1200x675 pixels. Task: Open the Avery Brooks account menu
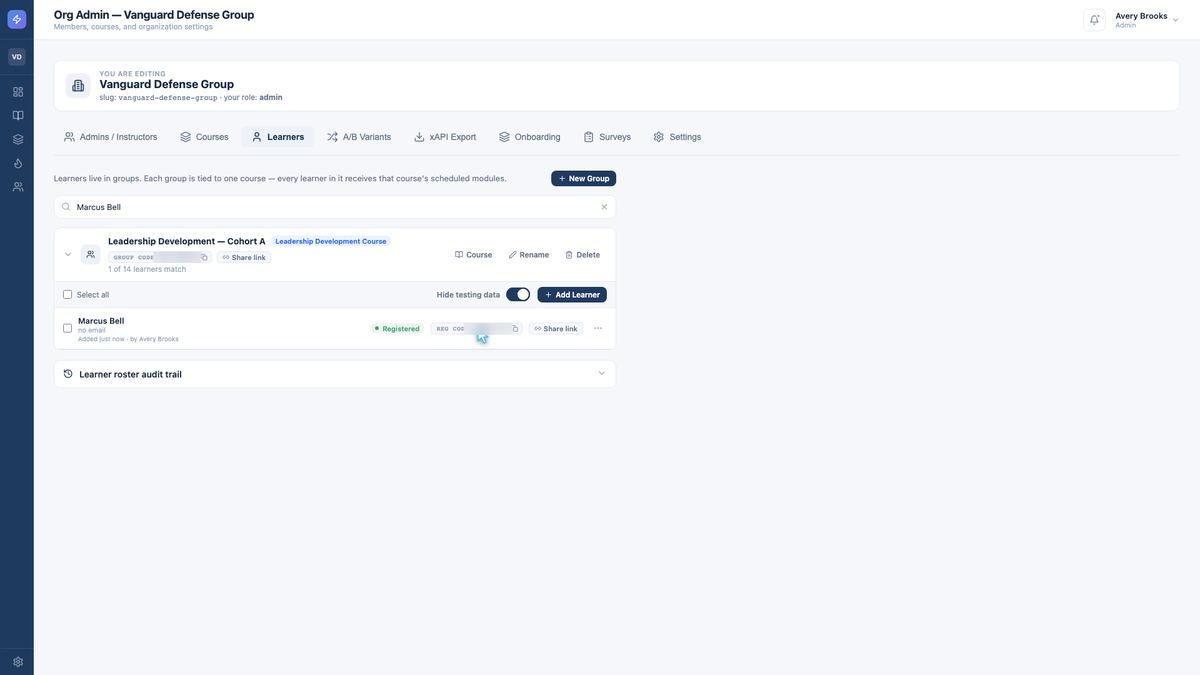(x=1147, y=20)
